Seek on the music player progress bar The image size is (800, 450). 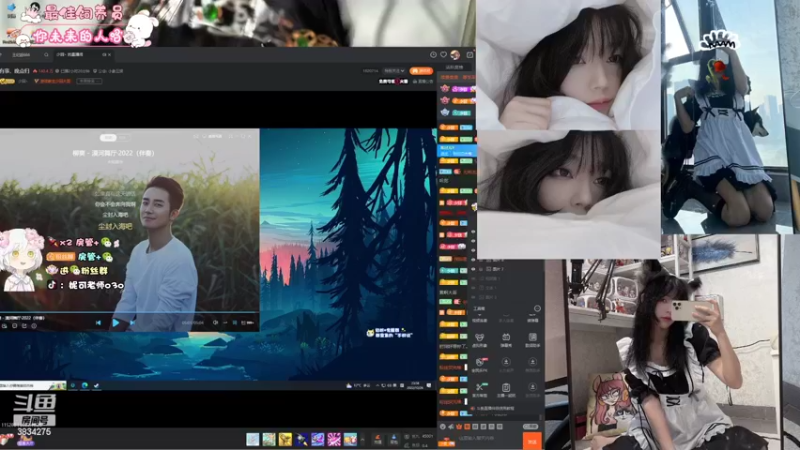coord(130,313)
